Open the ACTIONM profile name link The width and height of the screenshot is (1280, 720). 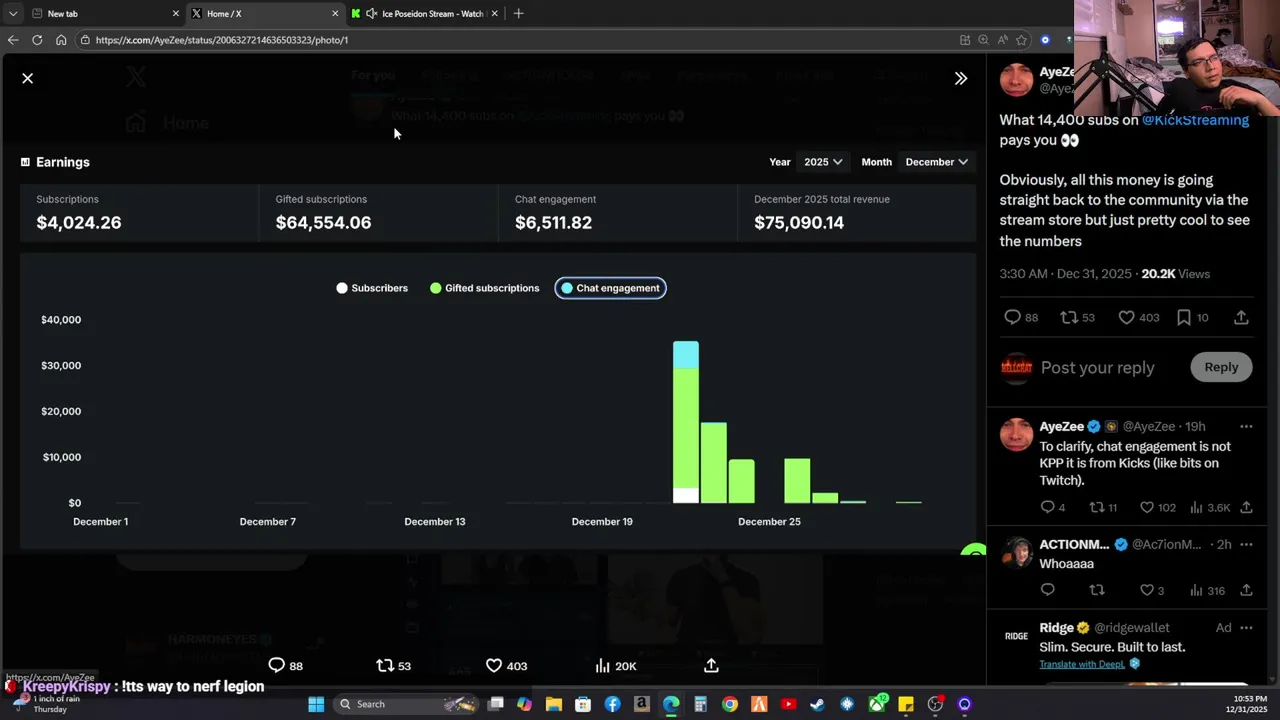click(1074, 545)
